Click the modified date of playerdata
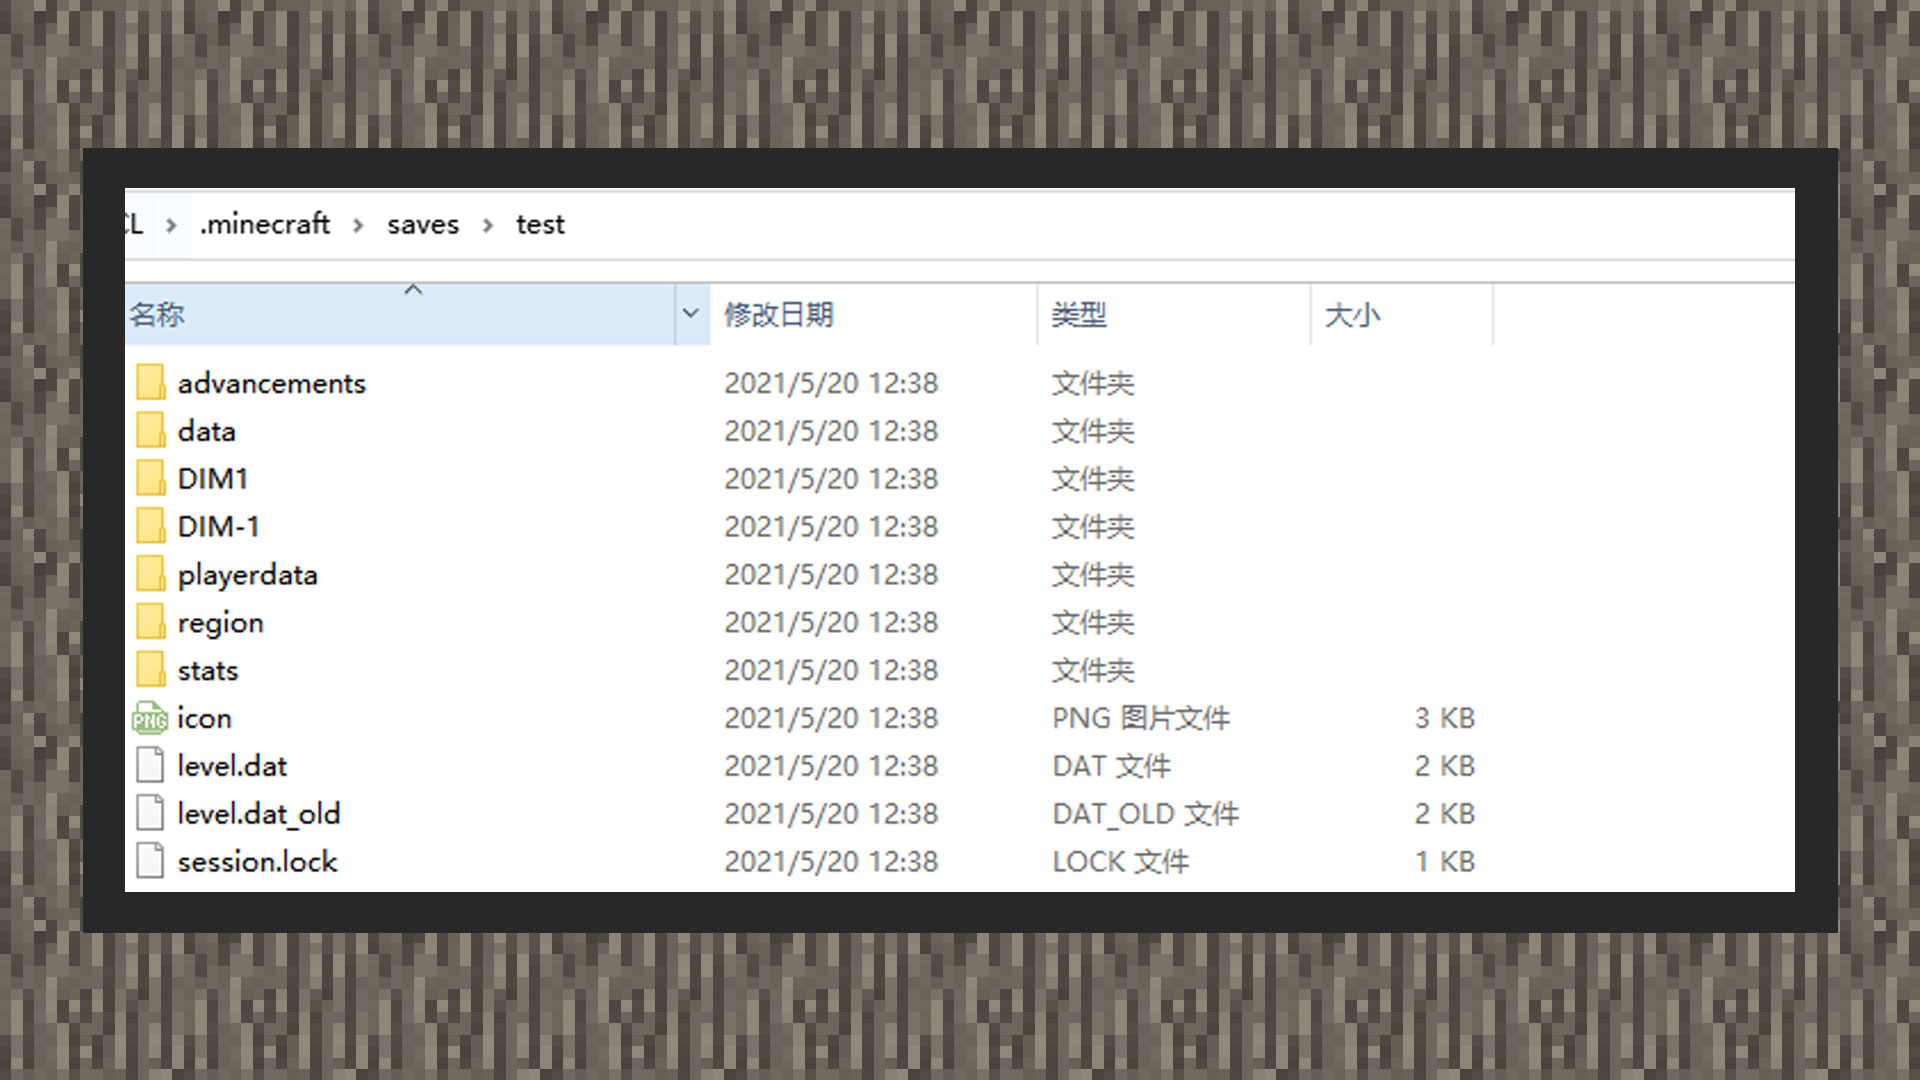1920x1080 pixels. pyautogui.click(x=831, y=575)
